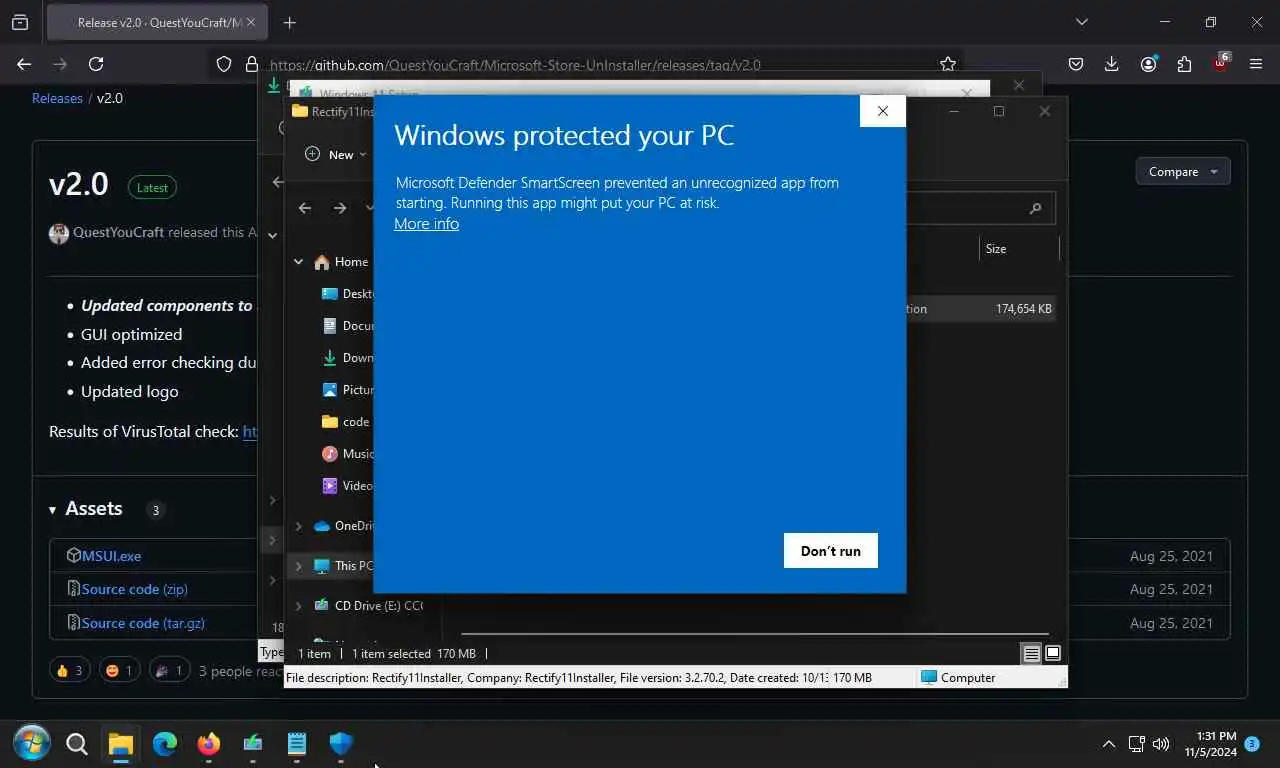Switch Explorer to details view icon

tap(1031, 654)
